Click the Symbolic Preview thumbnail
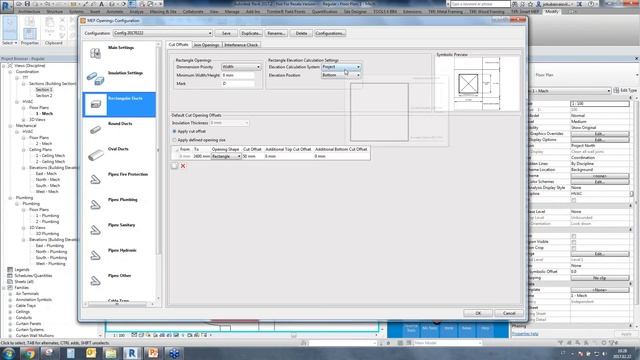This screenshot has width=640, height=360. [477, 83]
